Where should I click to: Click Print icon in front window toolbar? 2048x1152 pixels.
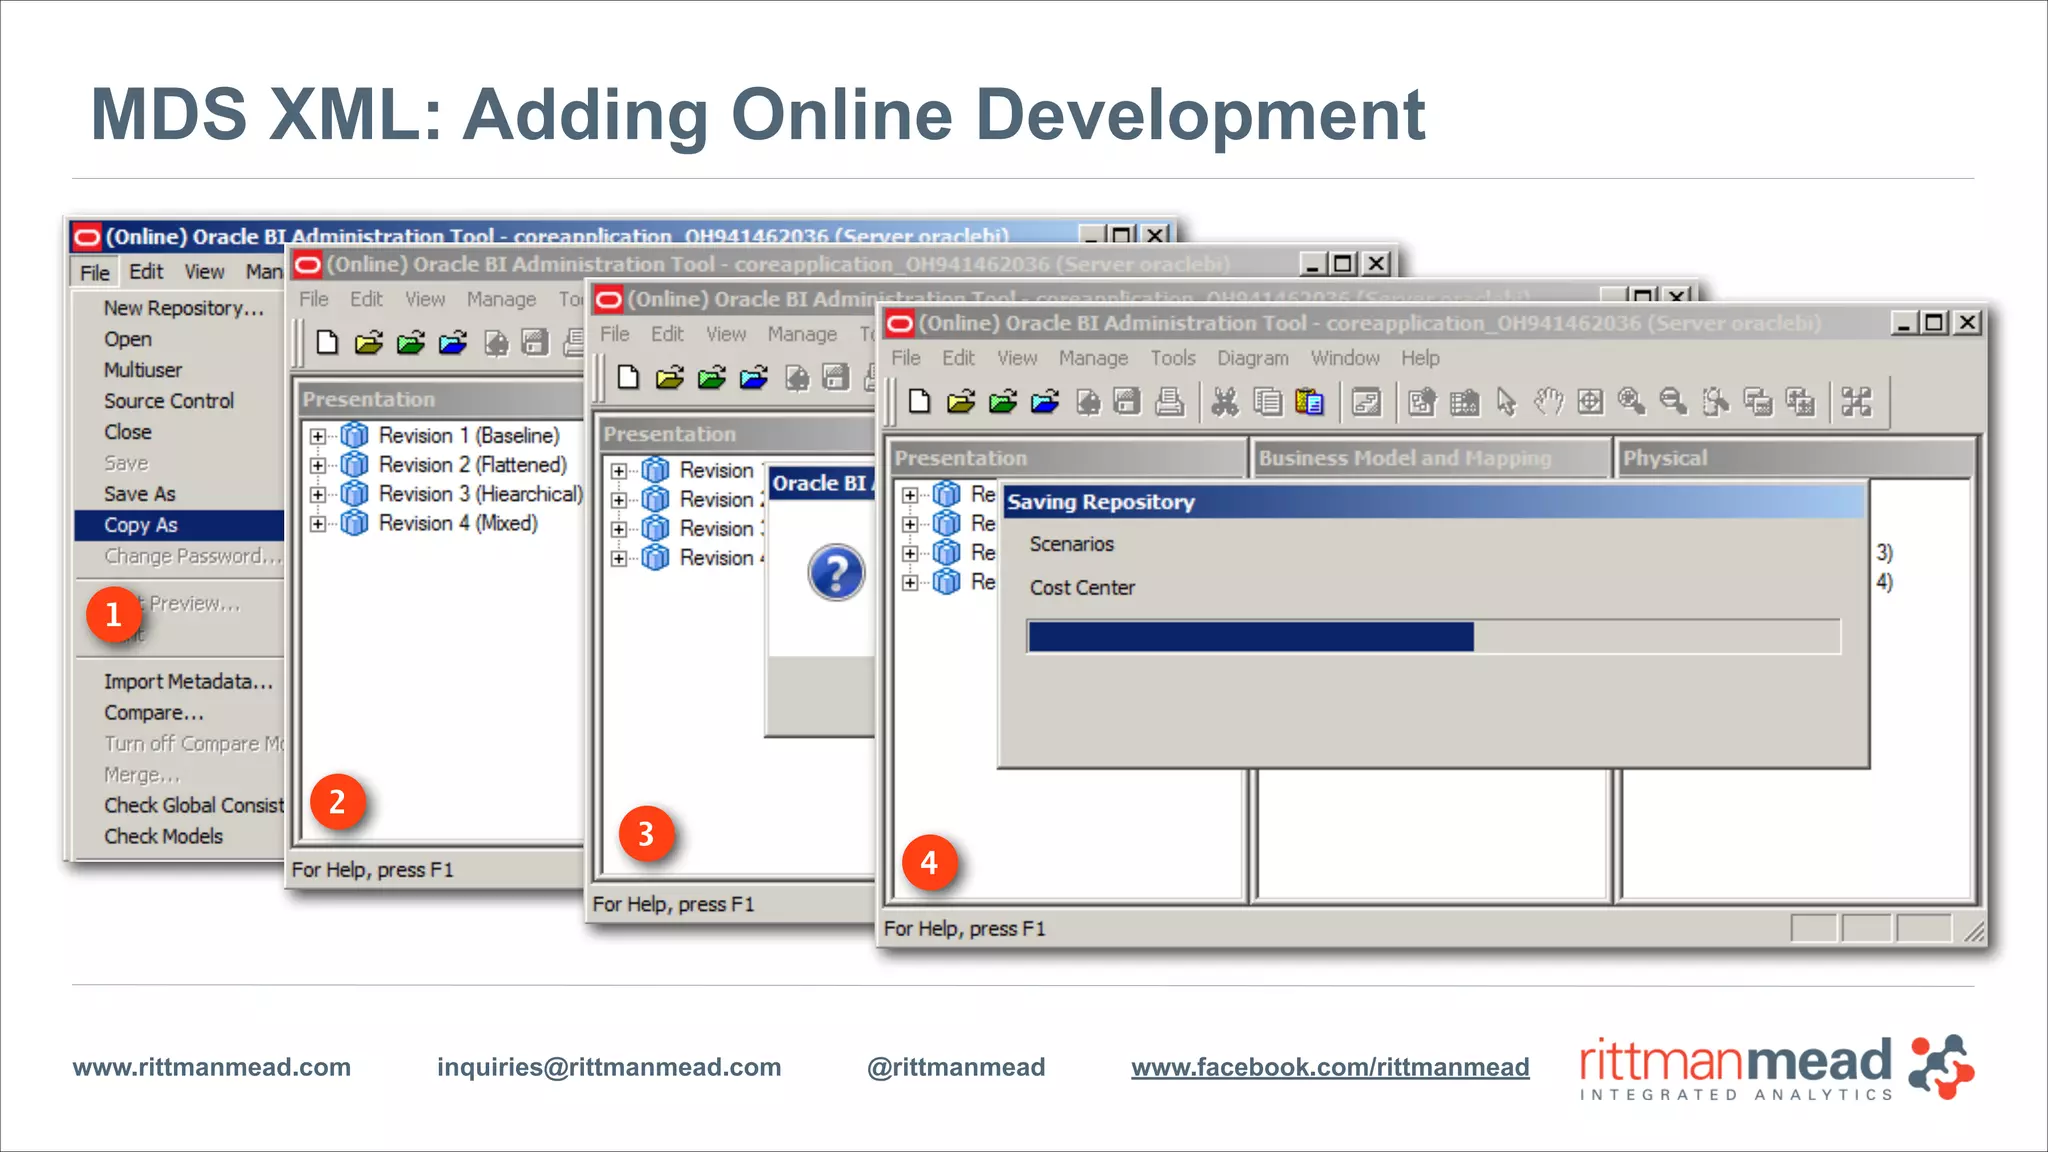[x=1169, y=402]
